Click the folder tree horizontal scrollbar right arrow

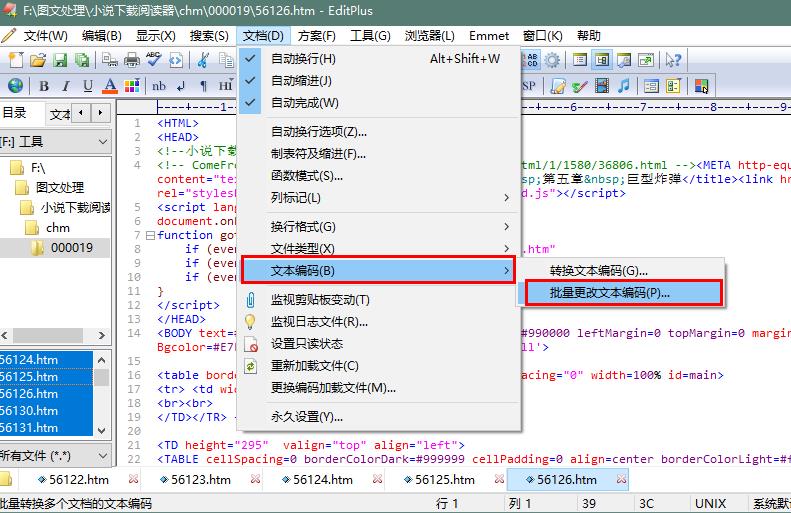click(x=101, y=335)
